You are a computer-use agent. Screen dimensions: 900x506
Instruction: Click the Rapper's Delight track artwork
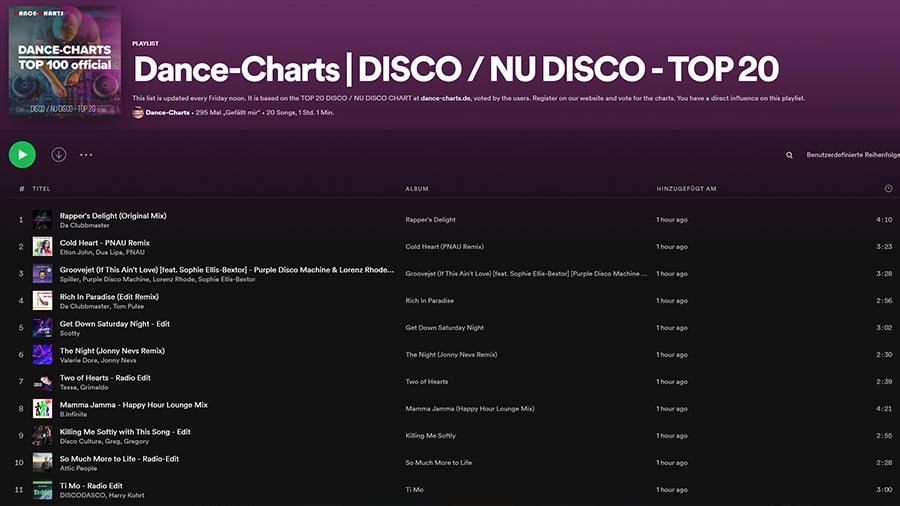42,220
